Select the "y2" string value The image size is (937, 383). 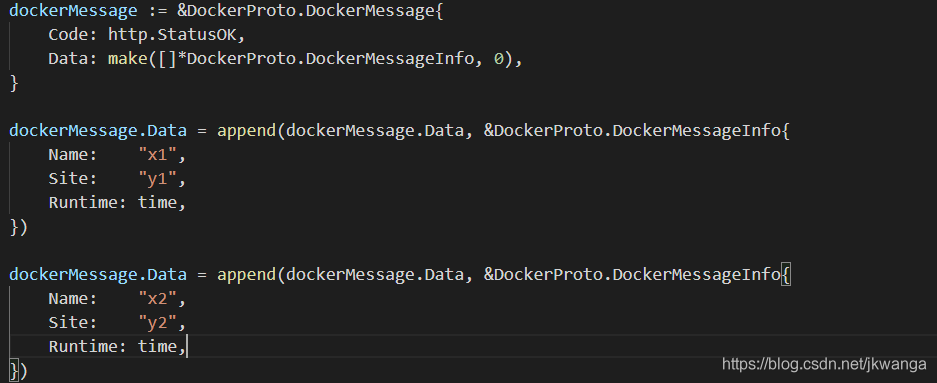158,323
